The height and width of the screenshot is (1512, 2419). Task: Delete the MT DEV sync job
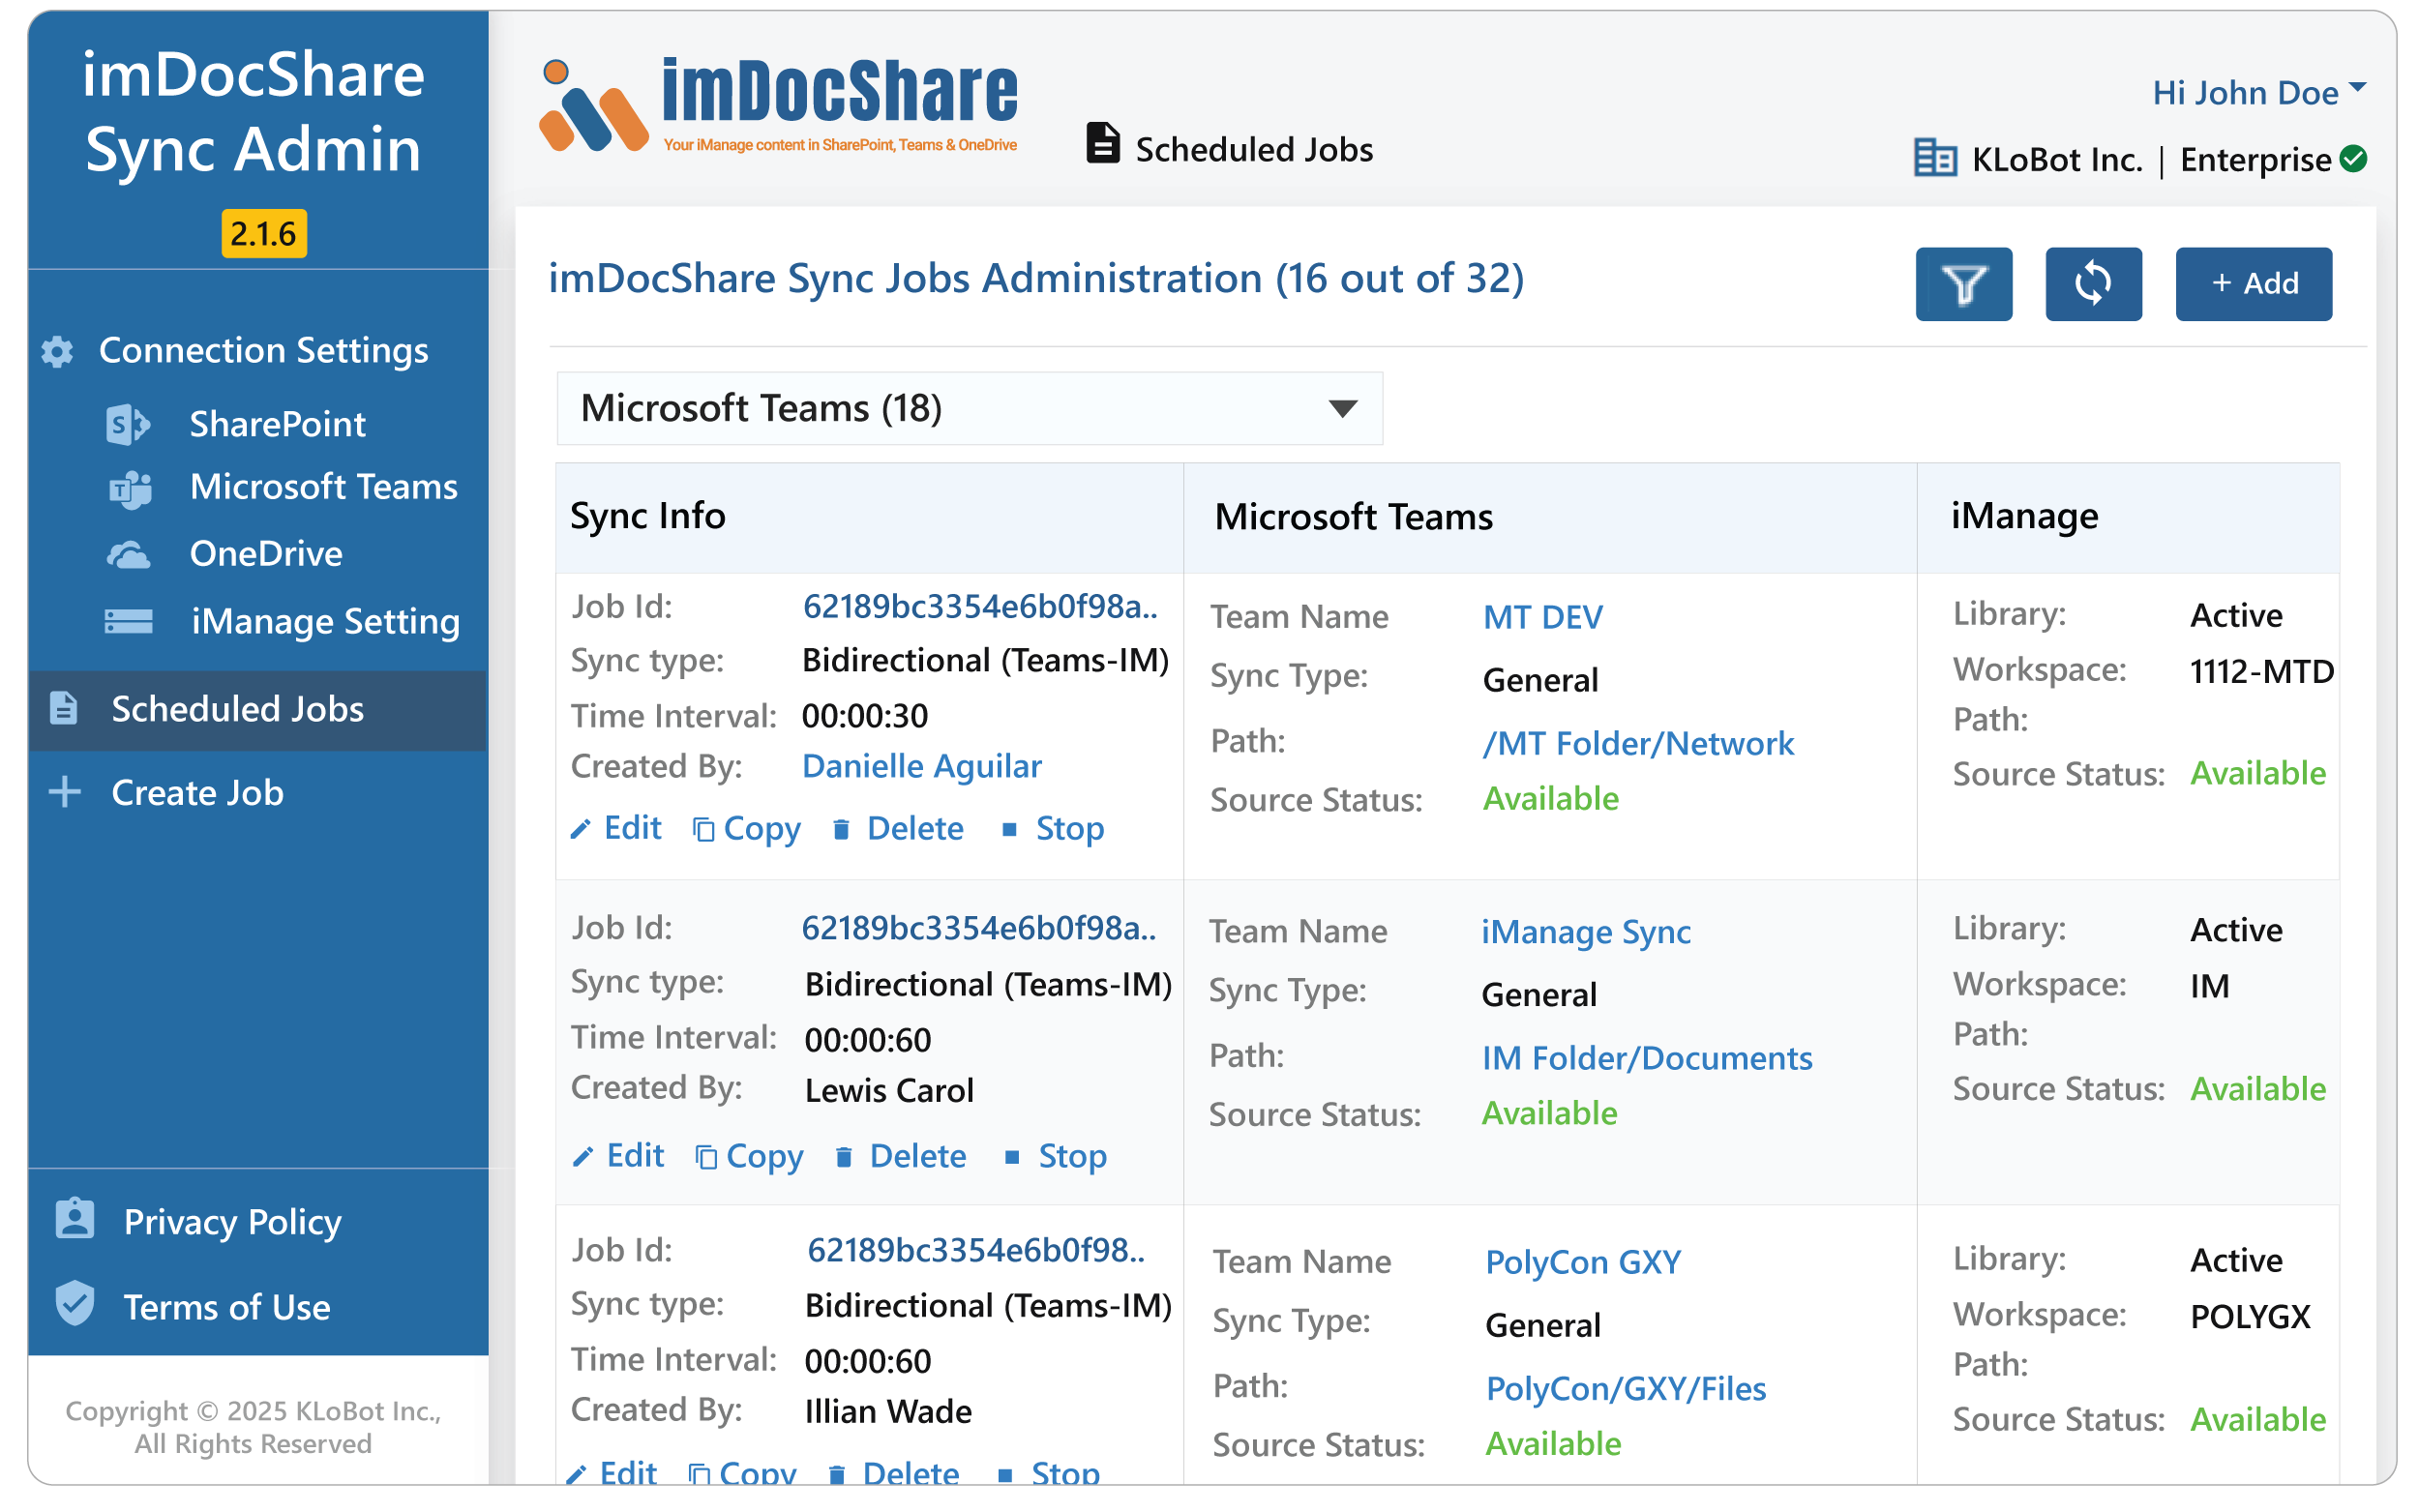897,828
